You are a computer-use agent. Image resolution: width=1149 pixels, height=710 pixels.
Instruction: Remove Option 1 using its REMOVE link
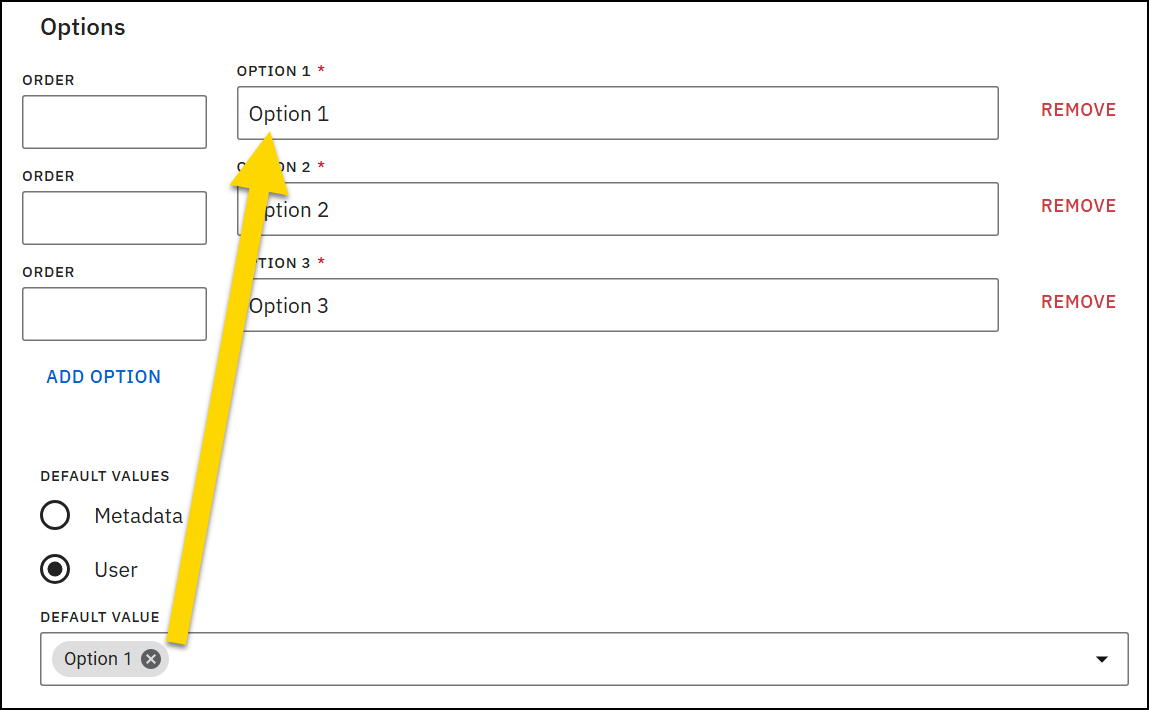[1078, 110]
